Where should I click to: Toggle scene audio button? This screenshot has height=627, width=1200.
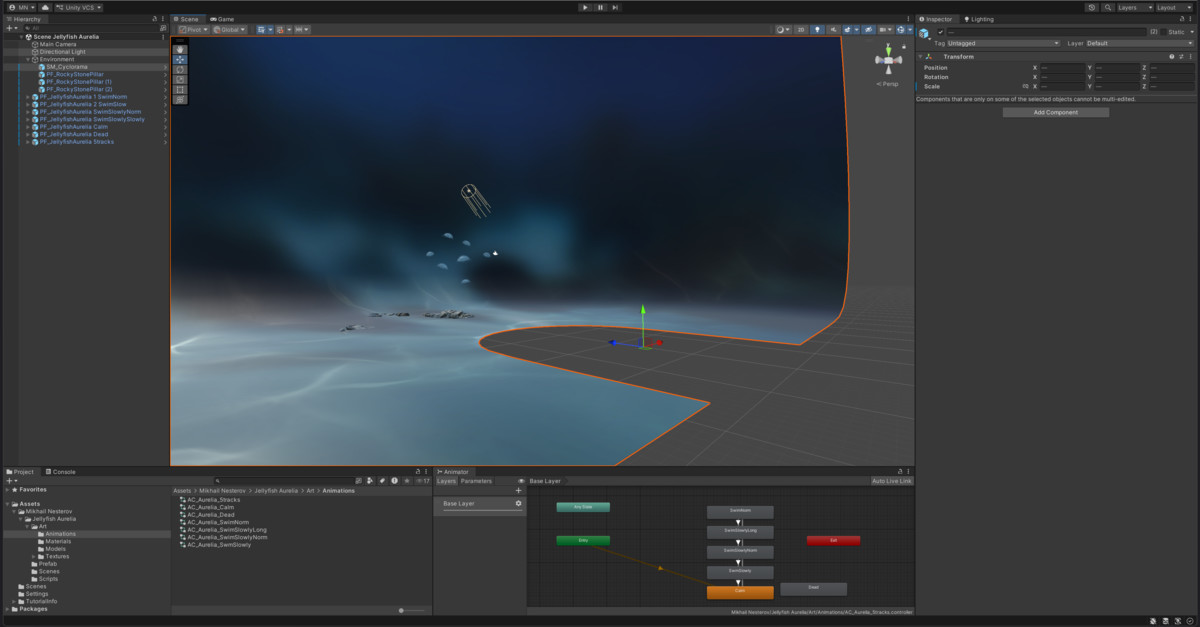click(x=832, y=29)
